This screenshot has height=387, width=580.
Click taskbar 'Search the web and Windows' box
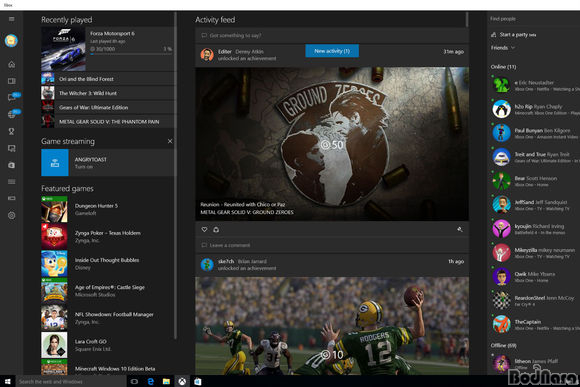(x=71, y=381)
